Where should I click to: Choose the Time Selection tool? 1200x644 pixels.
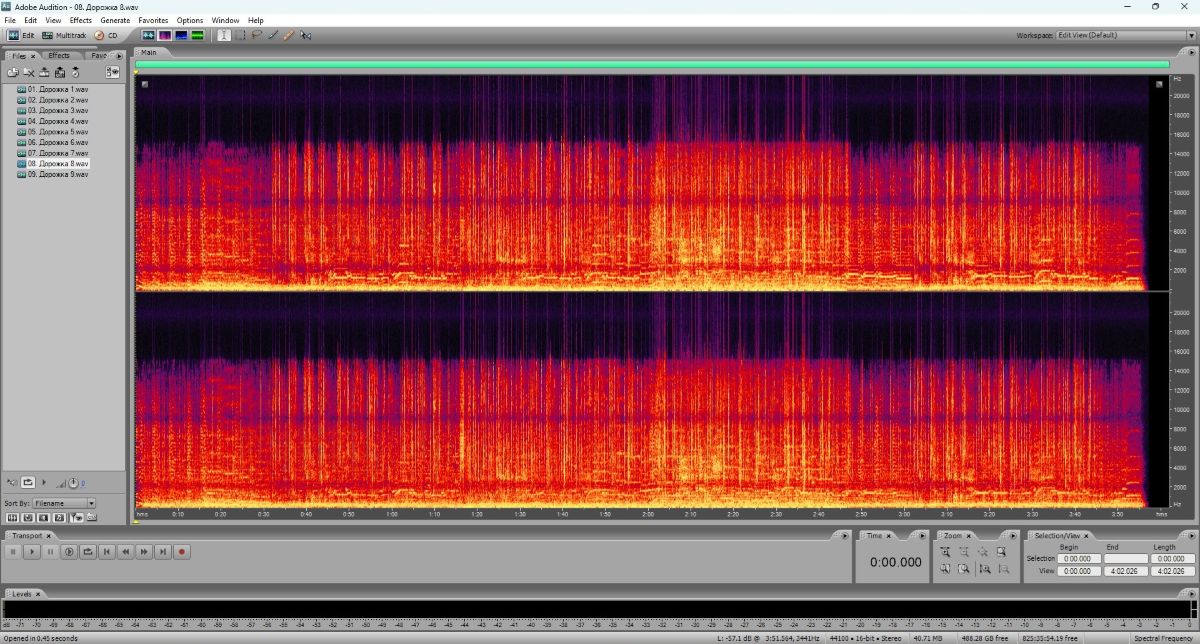(x=224, y=35)
